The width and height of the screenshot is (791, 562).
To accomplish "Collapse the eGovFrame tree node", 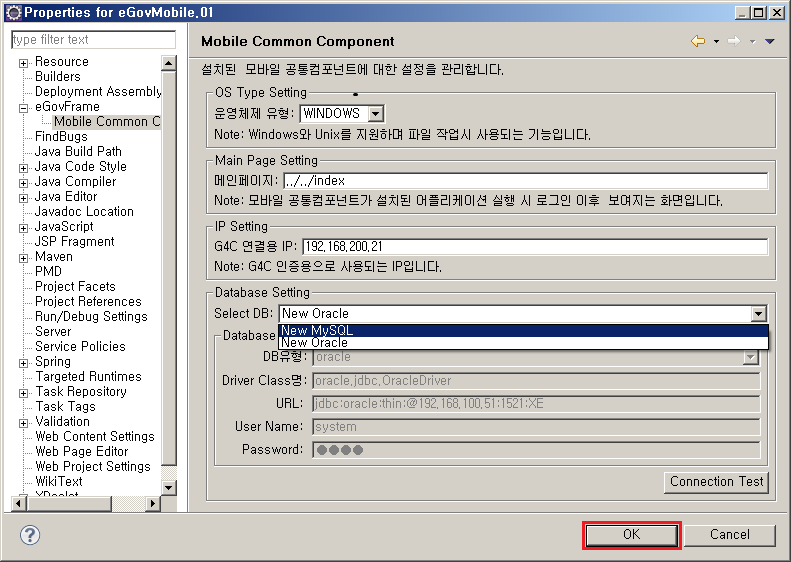I will 23,107.
